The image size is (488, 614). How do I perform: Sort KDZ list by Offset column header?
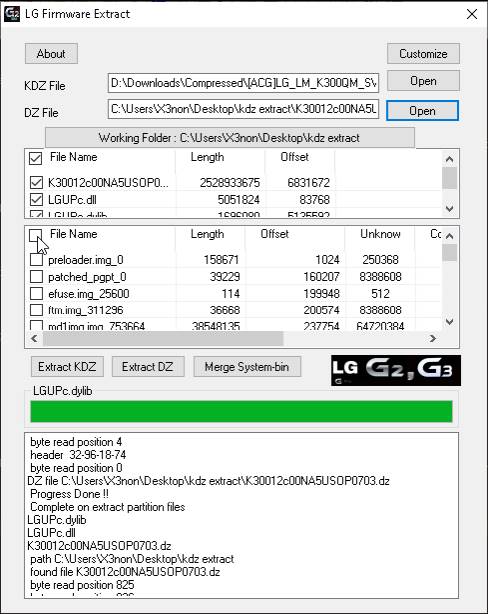(x=295, y=157)
